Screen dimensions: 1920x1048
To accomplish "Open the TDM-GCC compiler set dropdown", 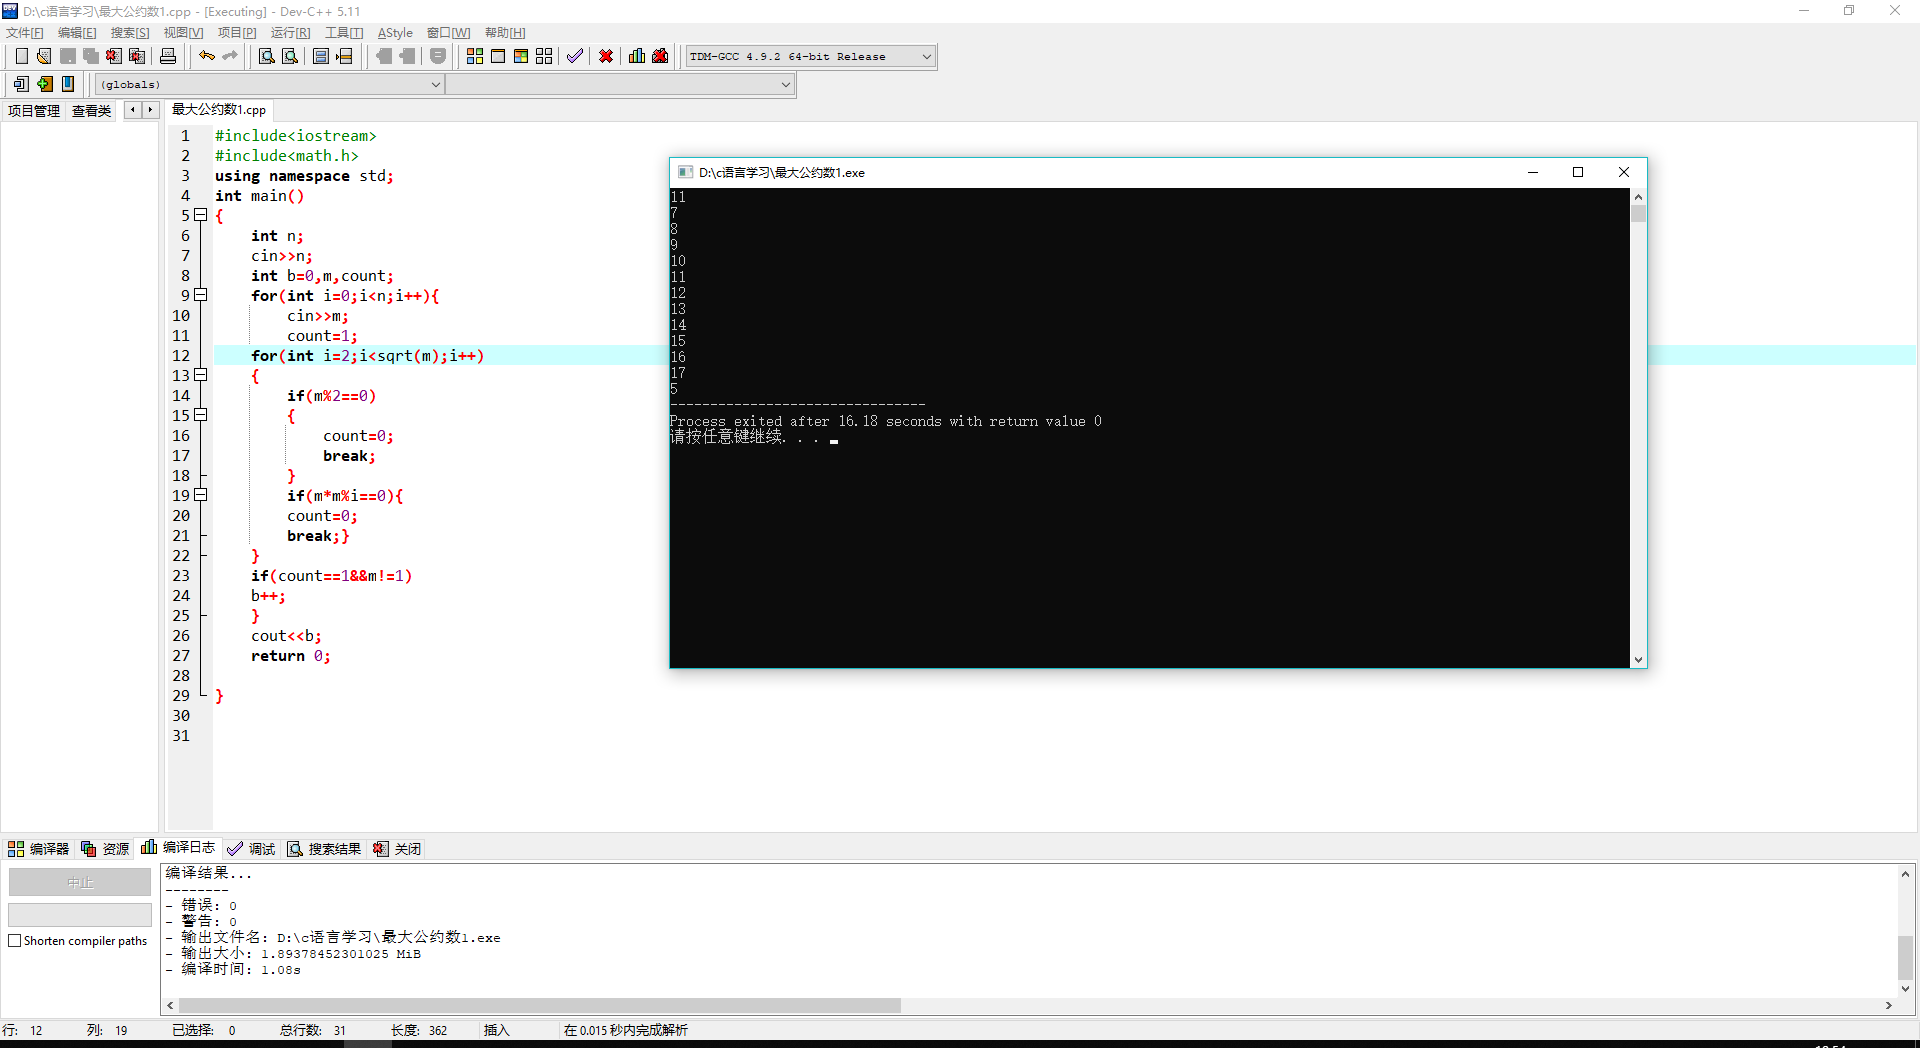I will (926, 57).
